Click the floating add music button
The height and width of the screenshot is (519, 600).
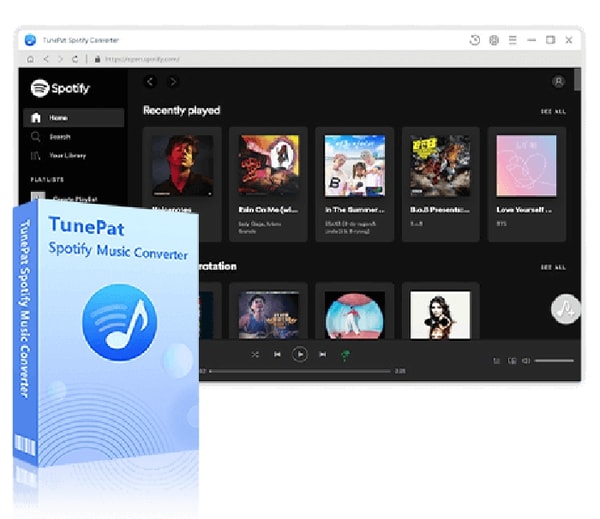(565, 309)
